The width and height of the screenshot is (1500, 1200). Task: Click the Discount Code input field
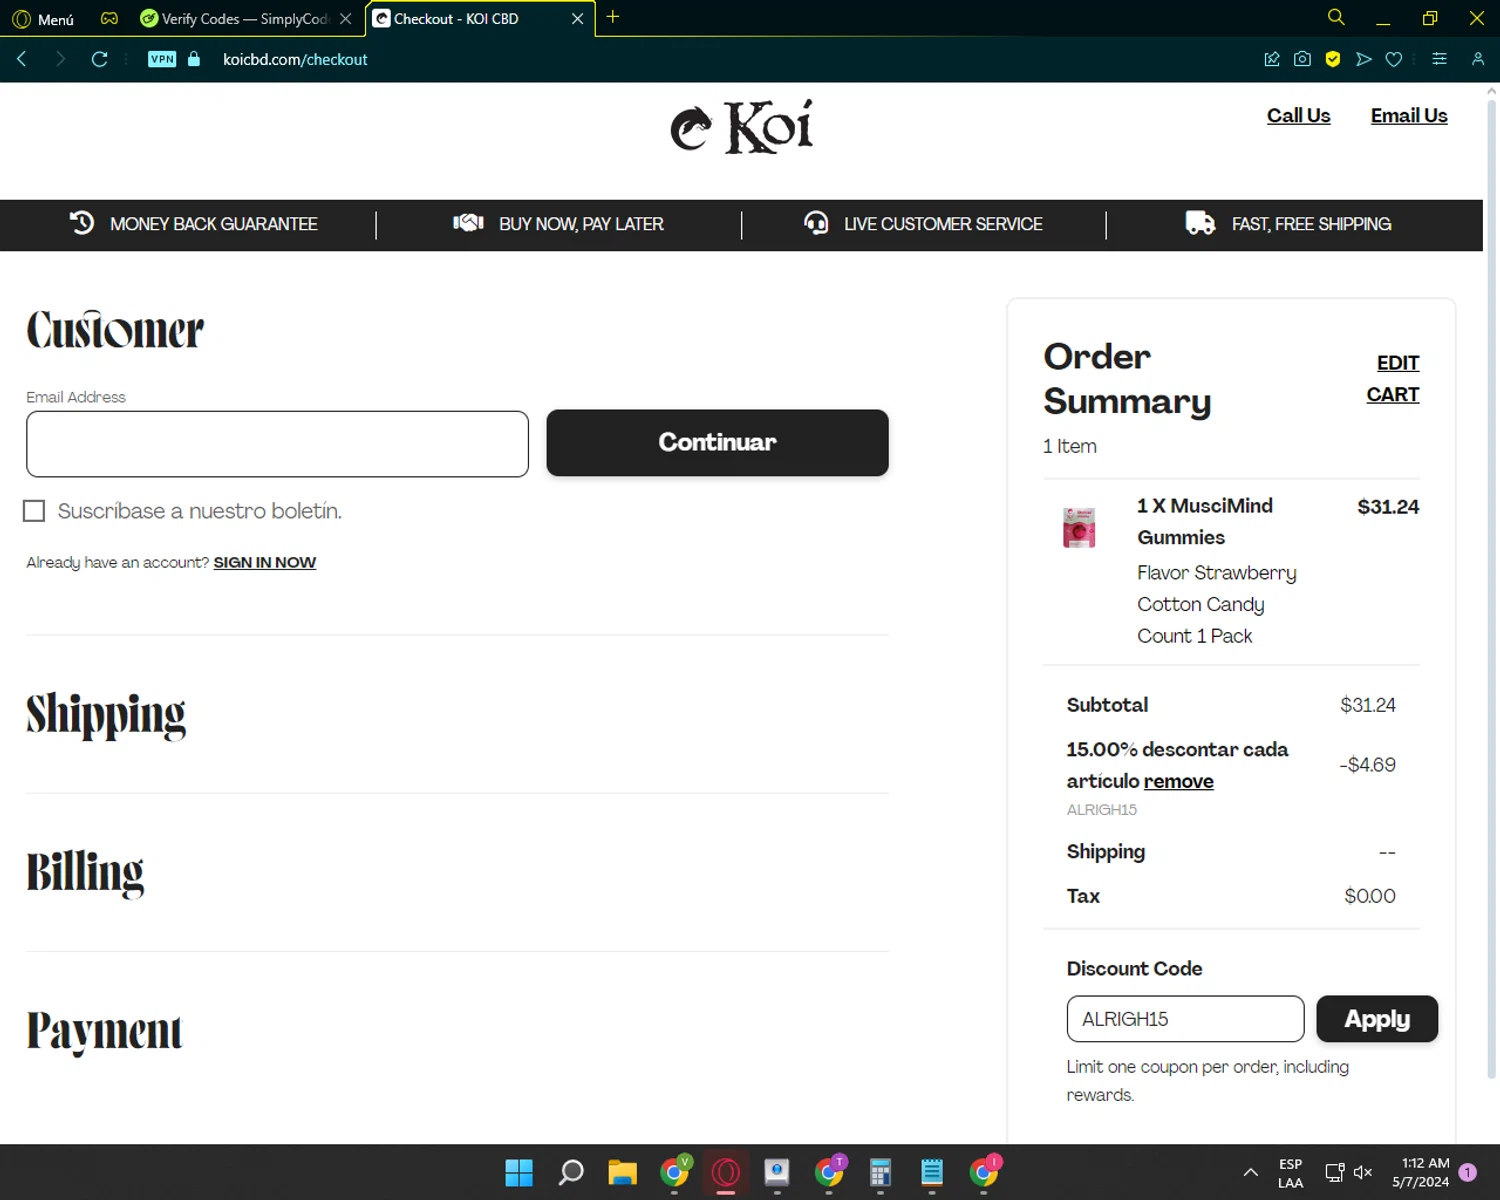point(1185,1019)
